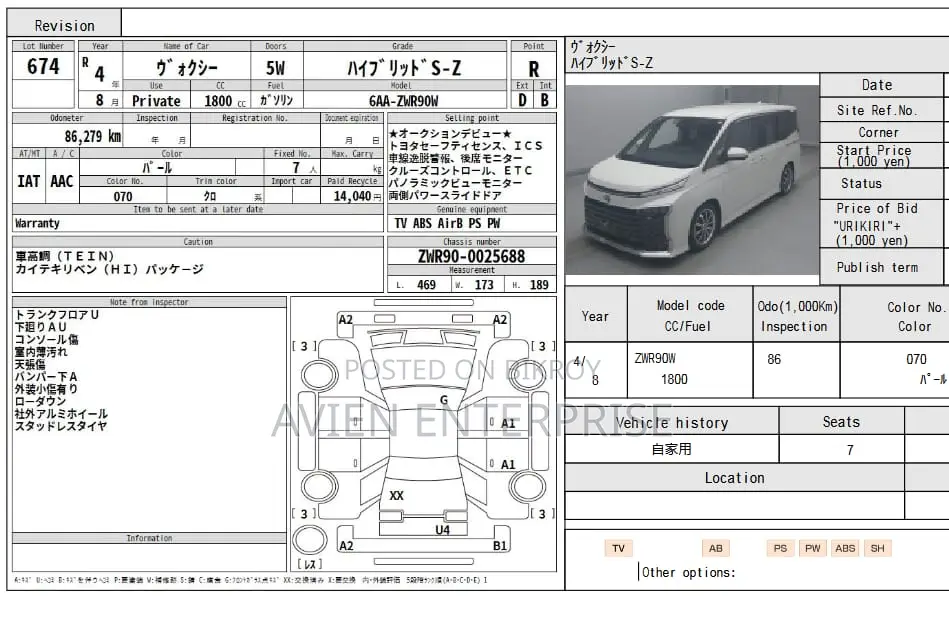This screenshot has height=637, width=949.
Task: Click the Seats header cell
Action: 841,421
